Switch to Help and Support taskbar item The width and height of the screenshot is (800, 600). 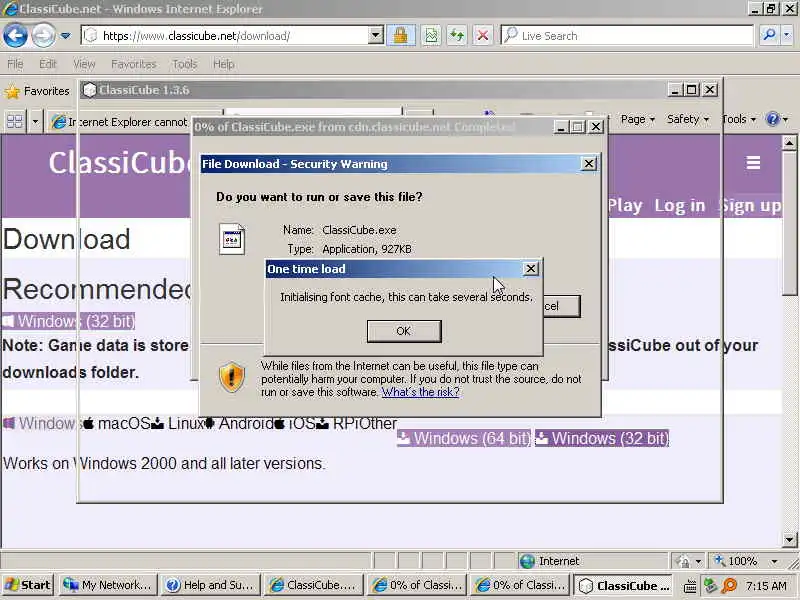click(x=210, y=585)
